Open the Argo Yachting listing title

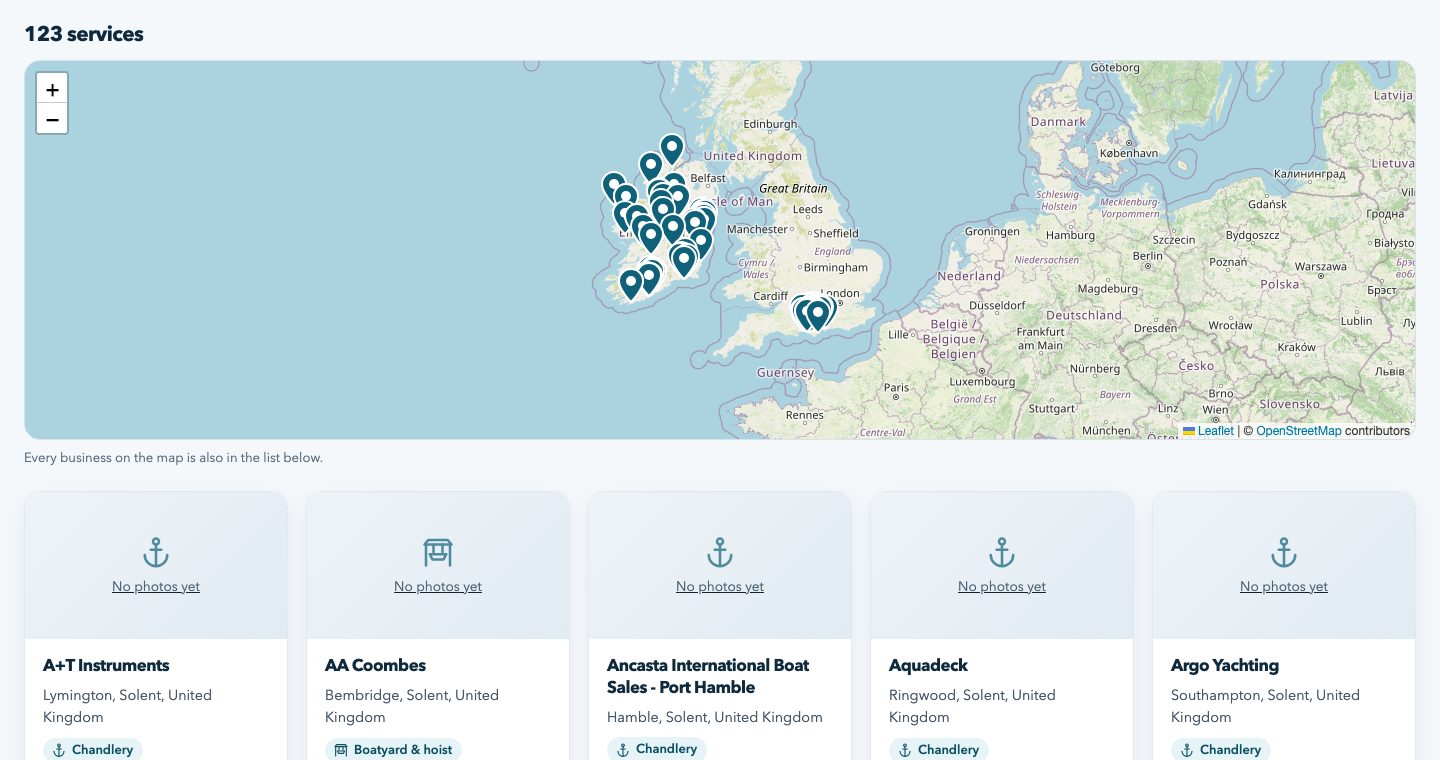click(1225, 665)
